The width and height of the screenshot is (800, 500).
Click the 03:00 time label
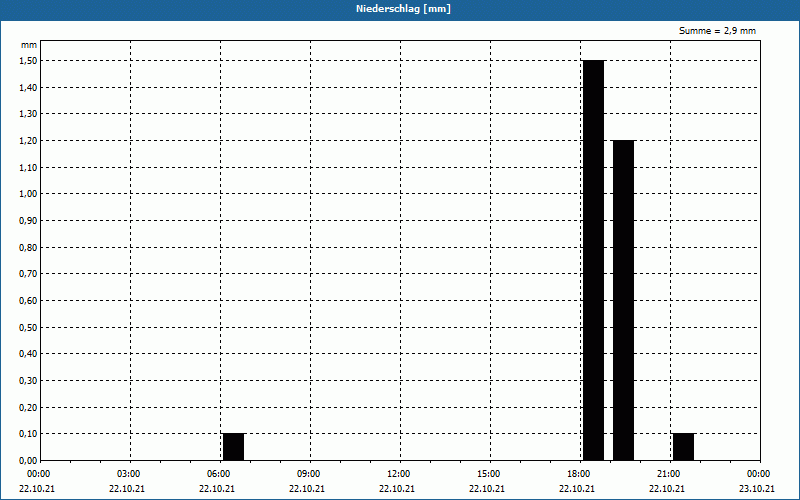click(x=128, y=474)
